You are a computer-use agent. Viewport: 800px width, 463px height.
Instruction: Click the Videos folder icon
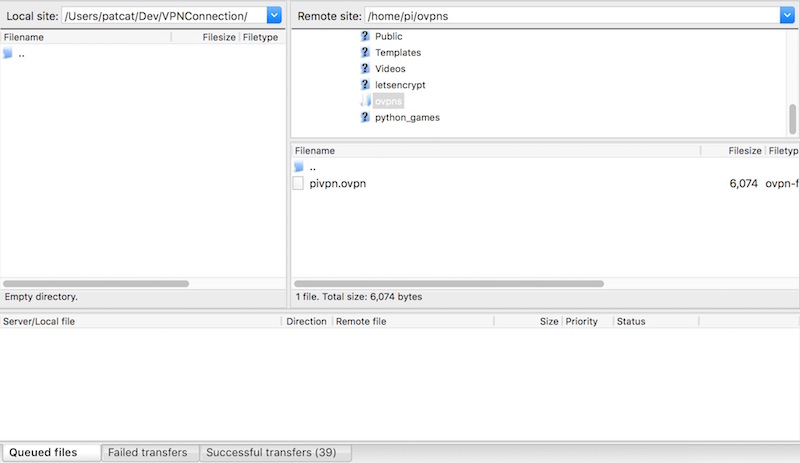click(365, 69)
